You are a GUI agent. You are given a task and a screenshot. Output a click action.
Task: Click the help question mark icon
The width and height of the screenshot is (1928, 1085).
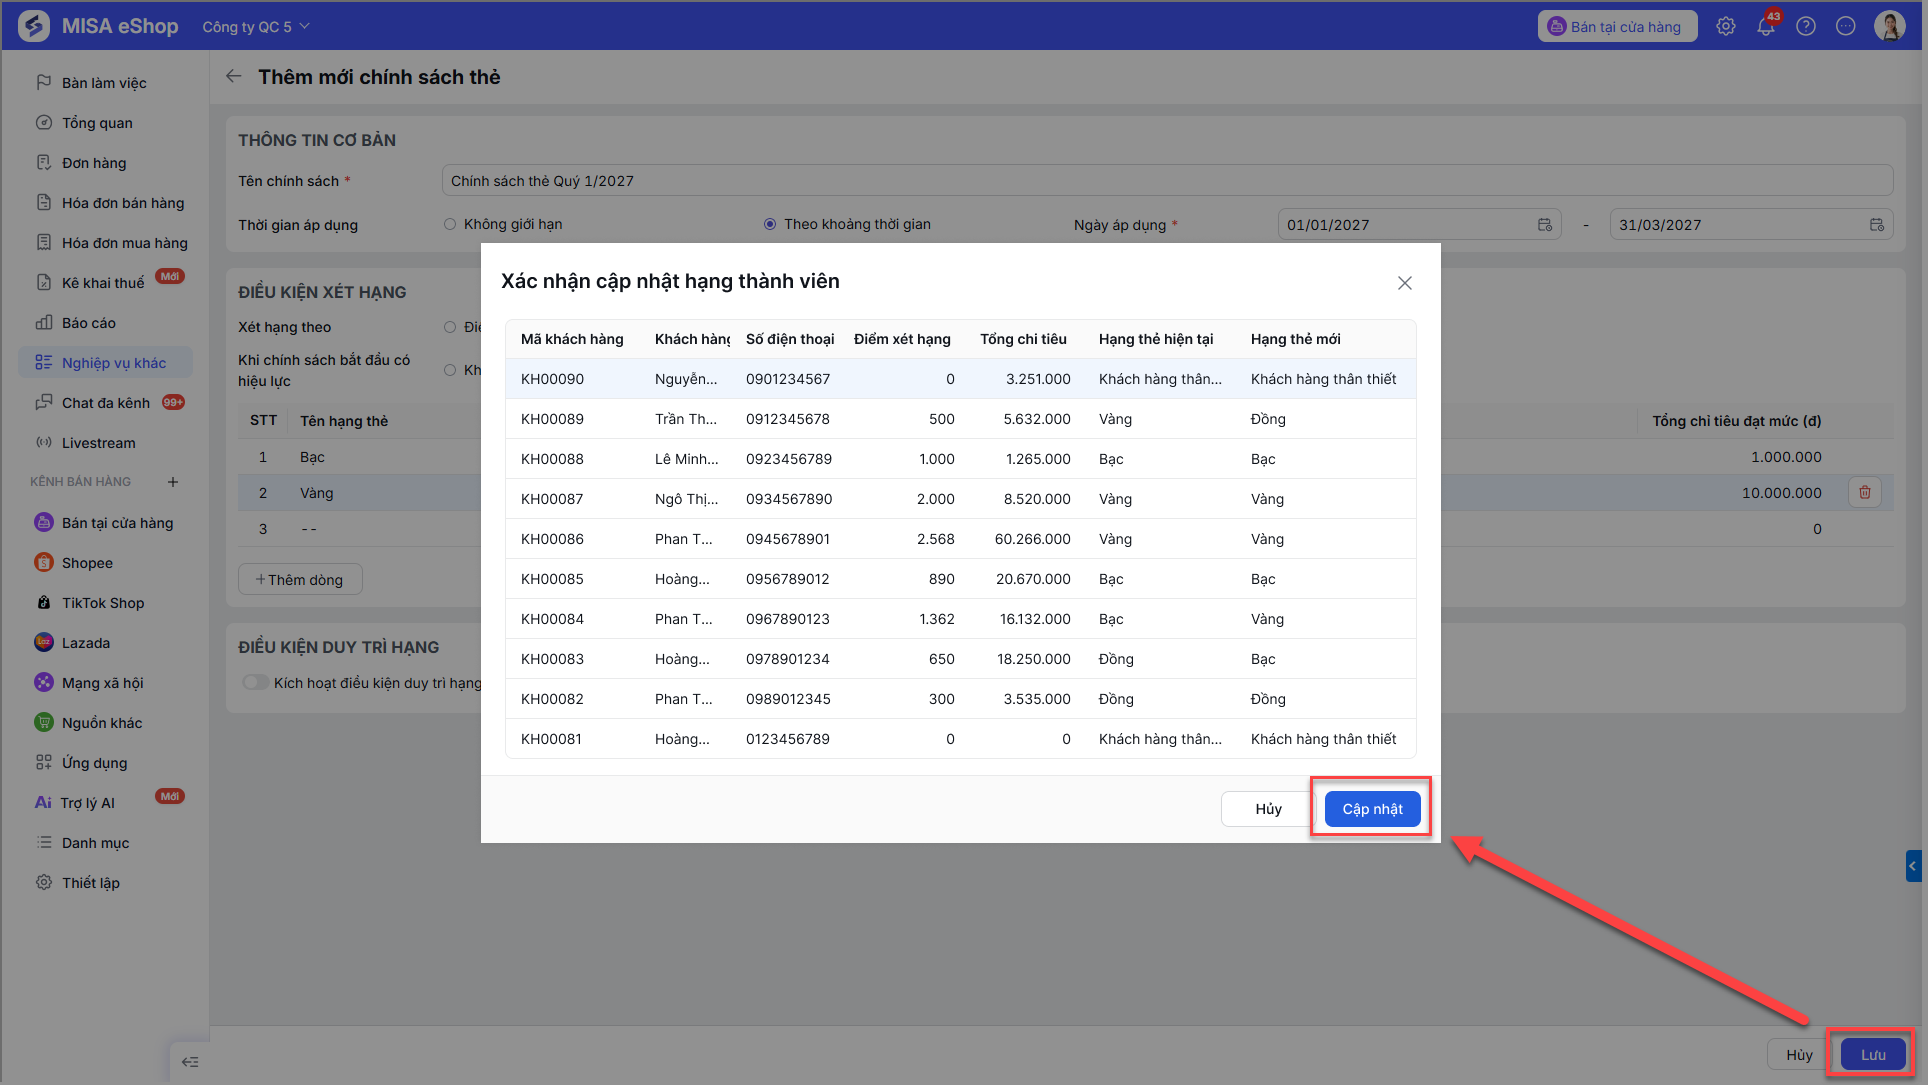[1806, 27]
